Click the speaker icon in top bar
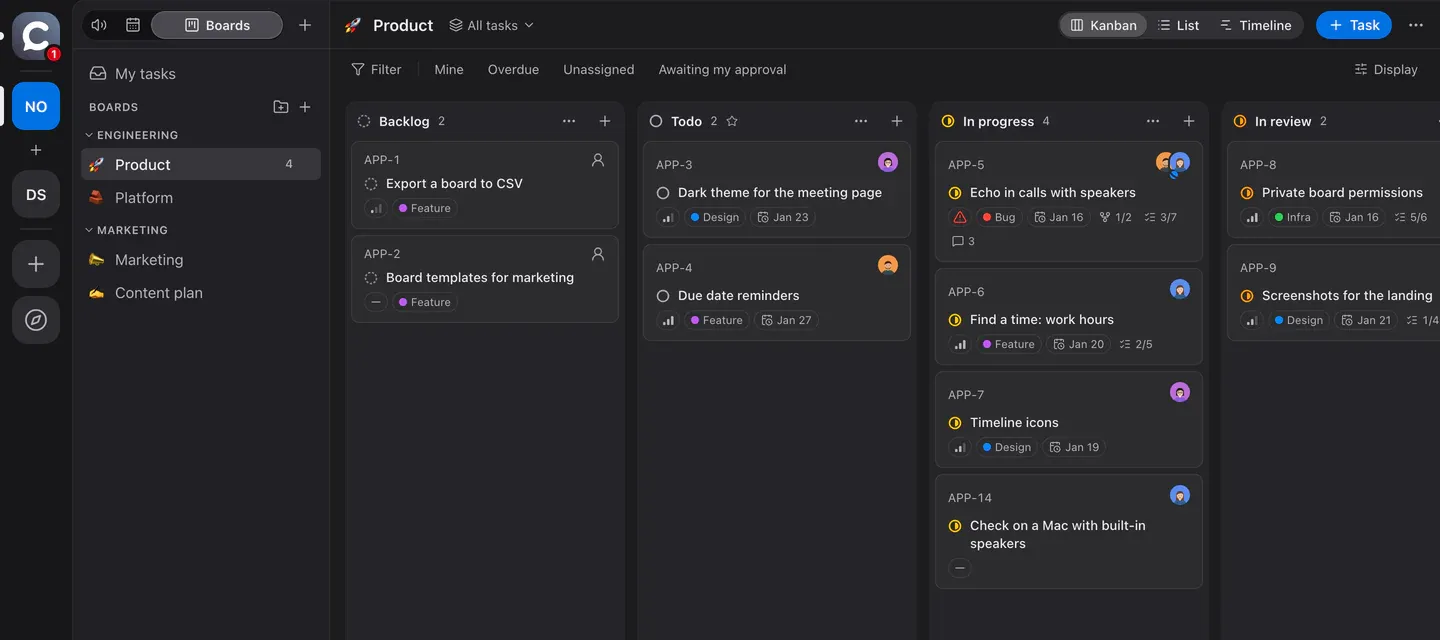This screenshot has height=640, width=1440. pyautogui.click(x=99, y=25)
